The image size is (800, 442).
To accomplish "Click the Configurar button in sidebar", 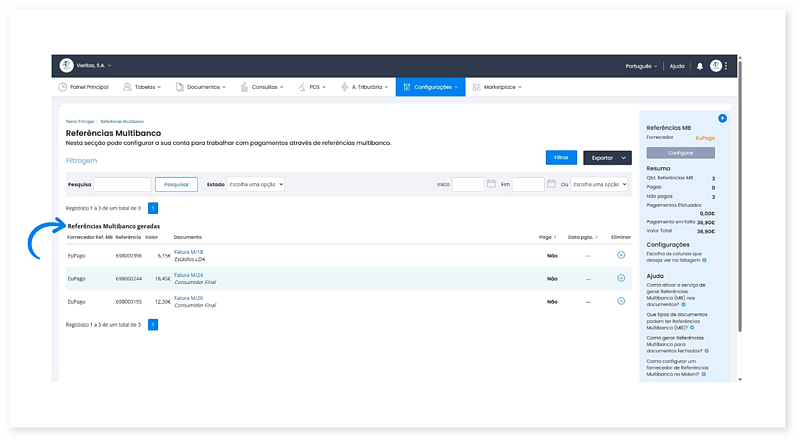I will coord(680,153).
